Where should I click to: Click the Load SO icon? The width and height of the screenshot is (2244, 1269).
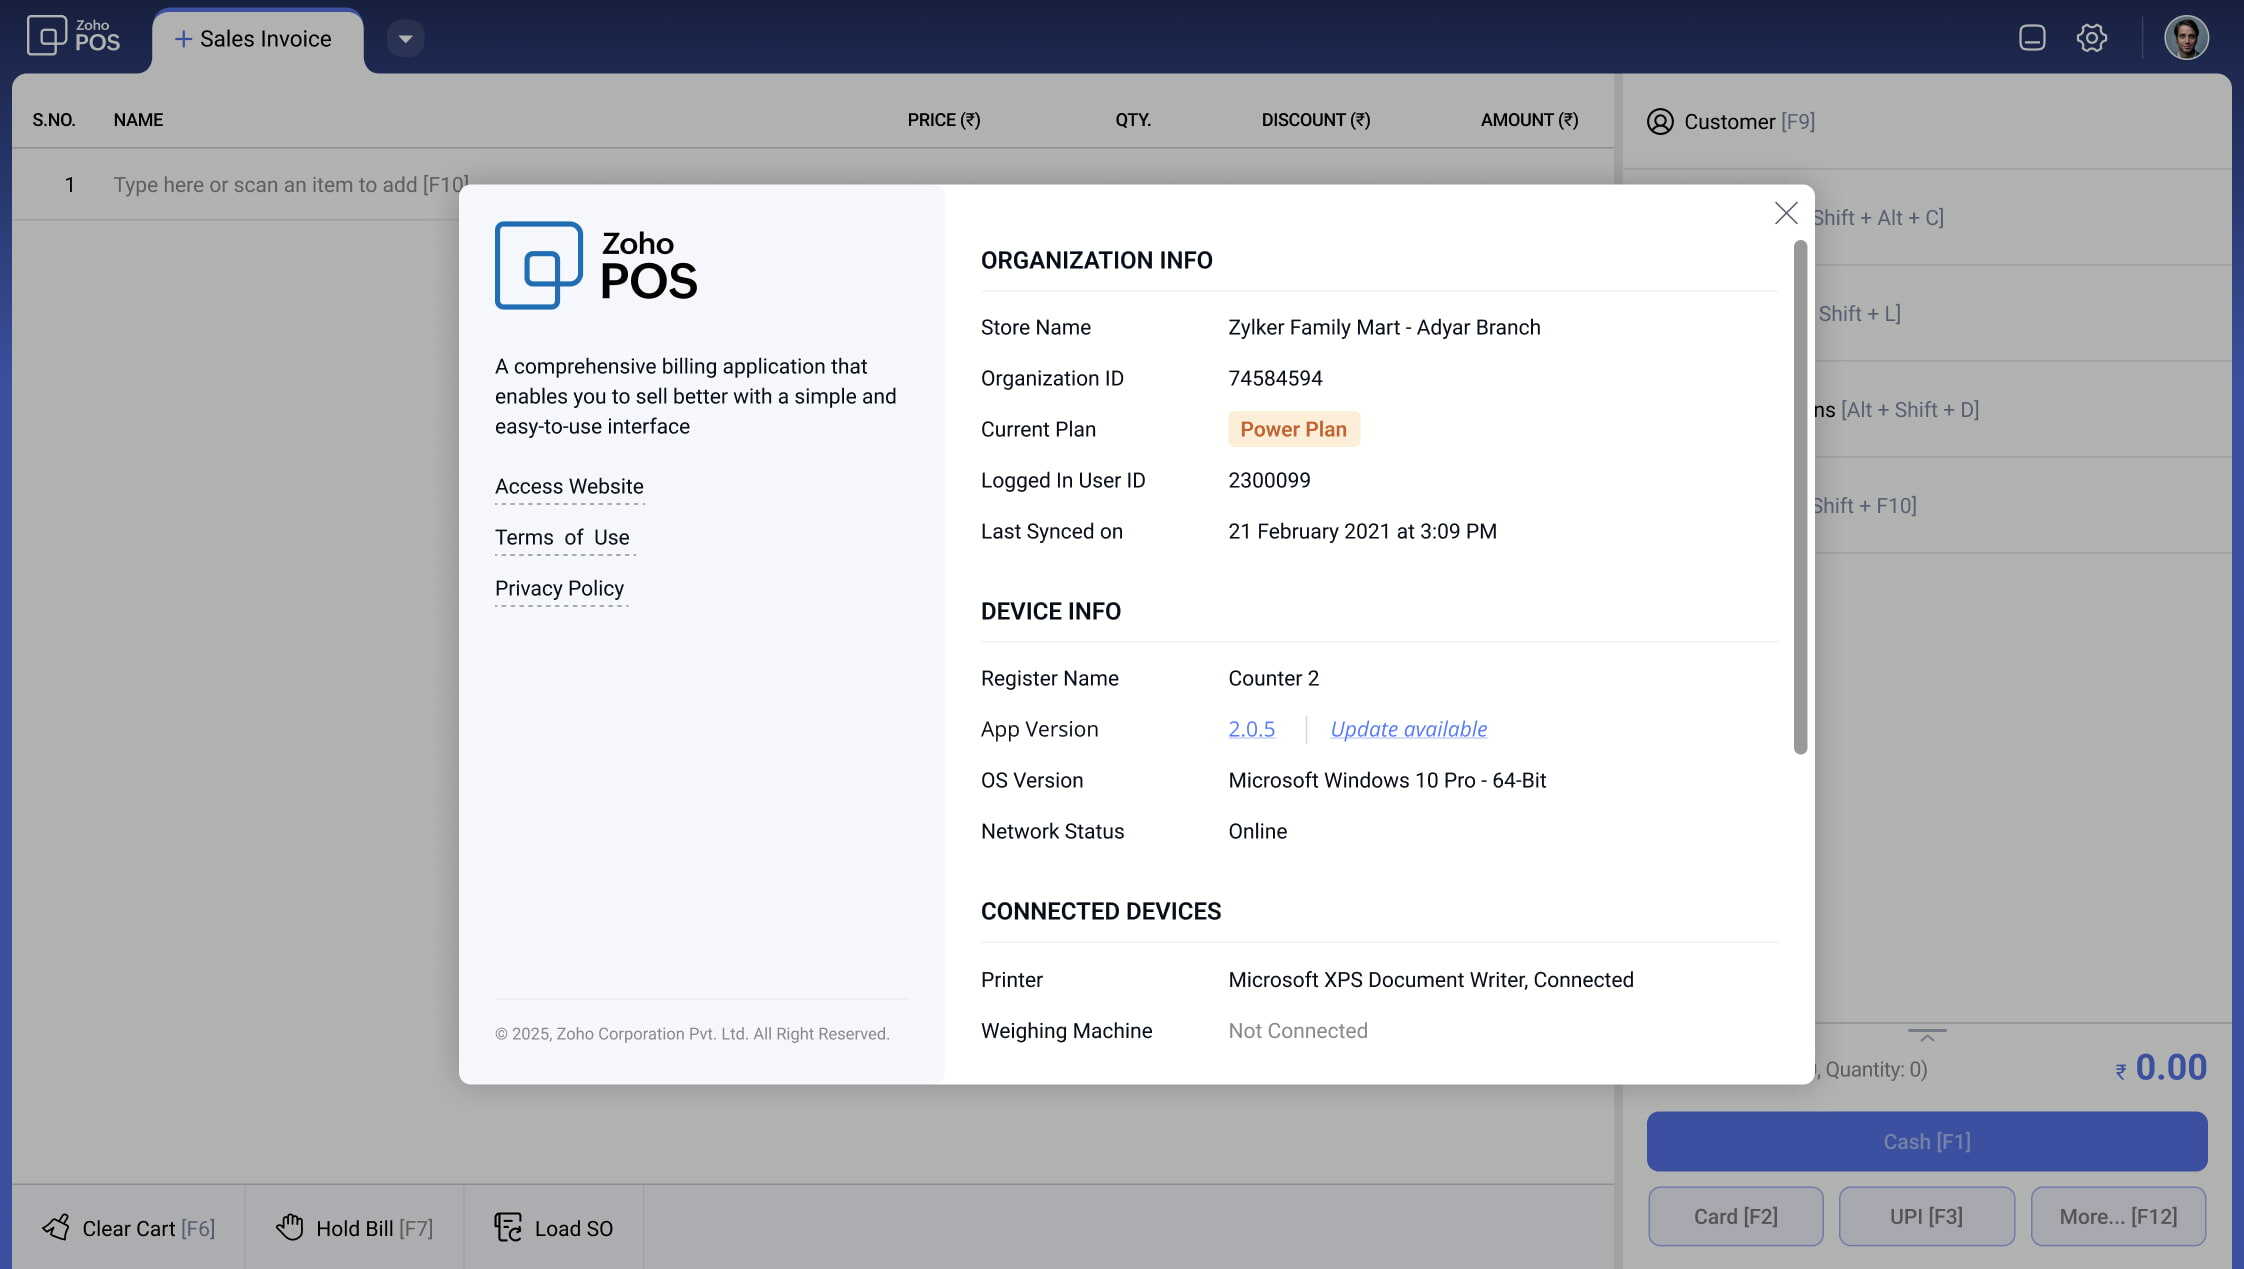(508, 1227)
